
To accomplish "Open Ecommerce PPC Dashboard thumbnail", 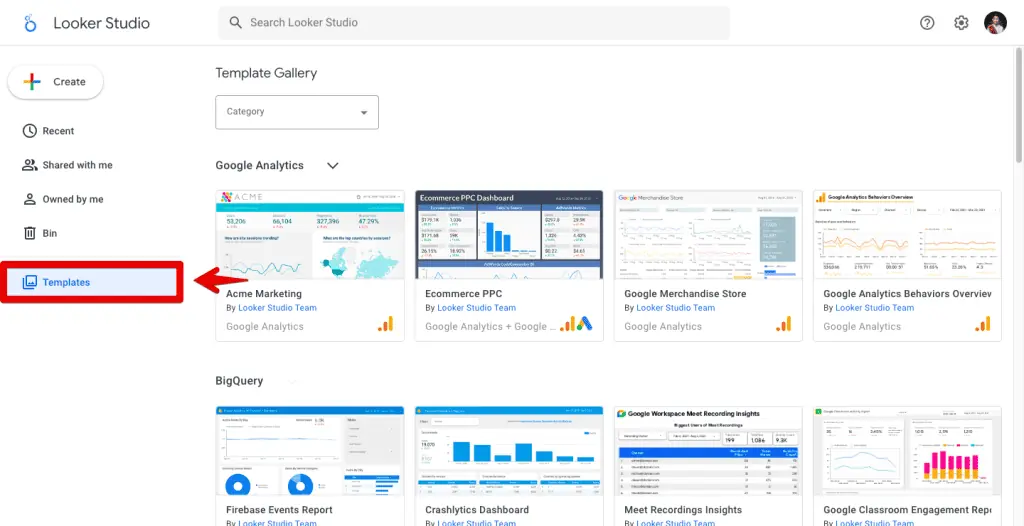I will [x=509, y=235].
